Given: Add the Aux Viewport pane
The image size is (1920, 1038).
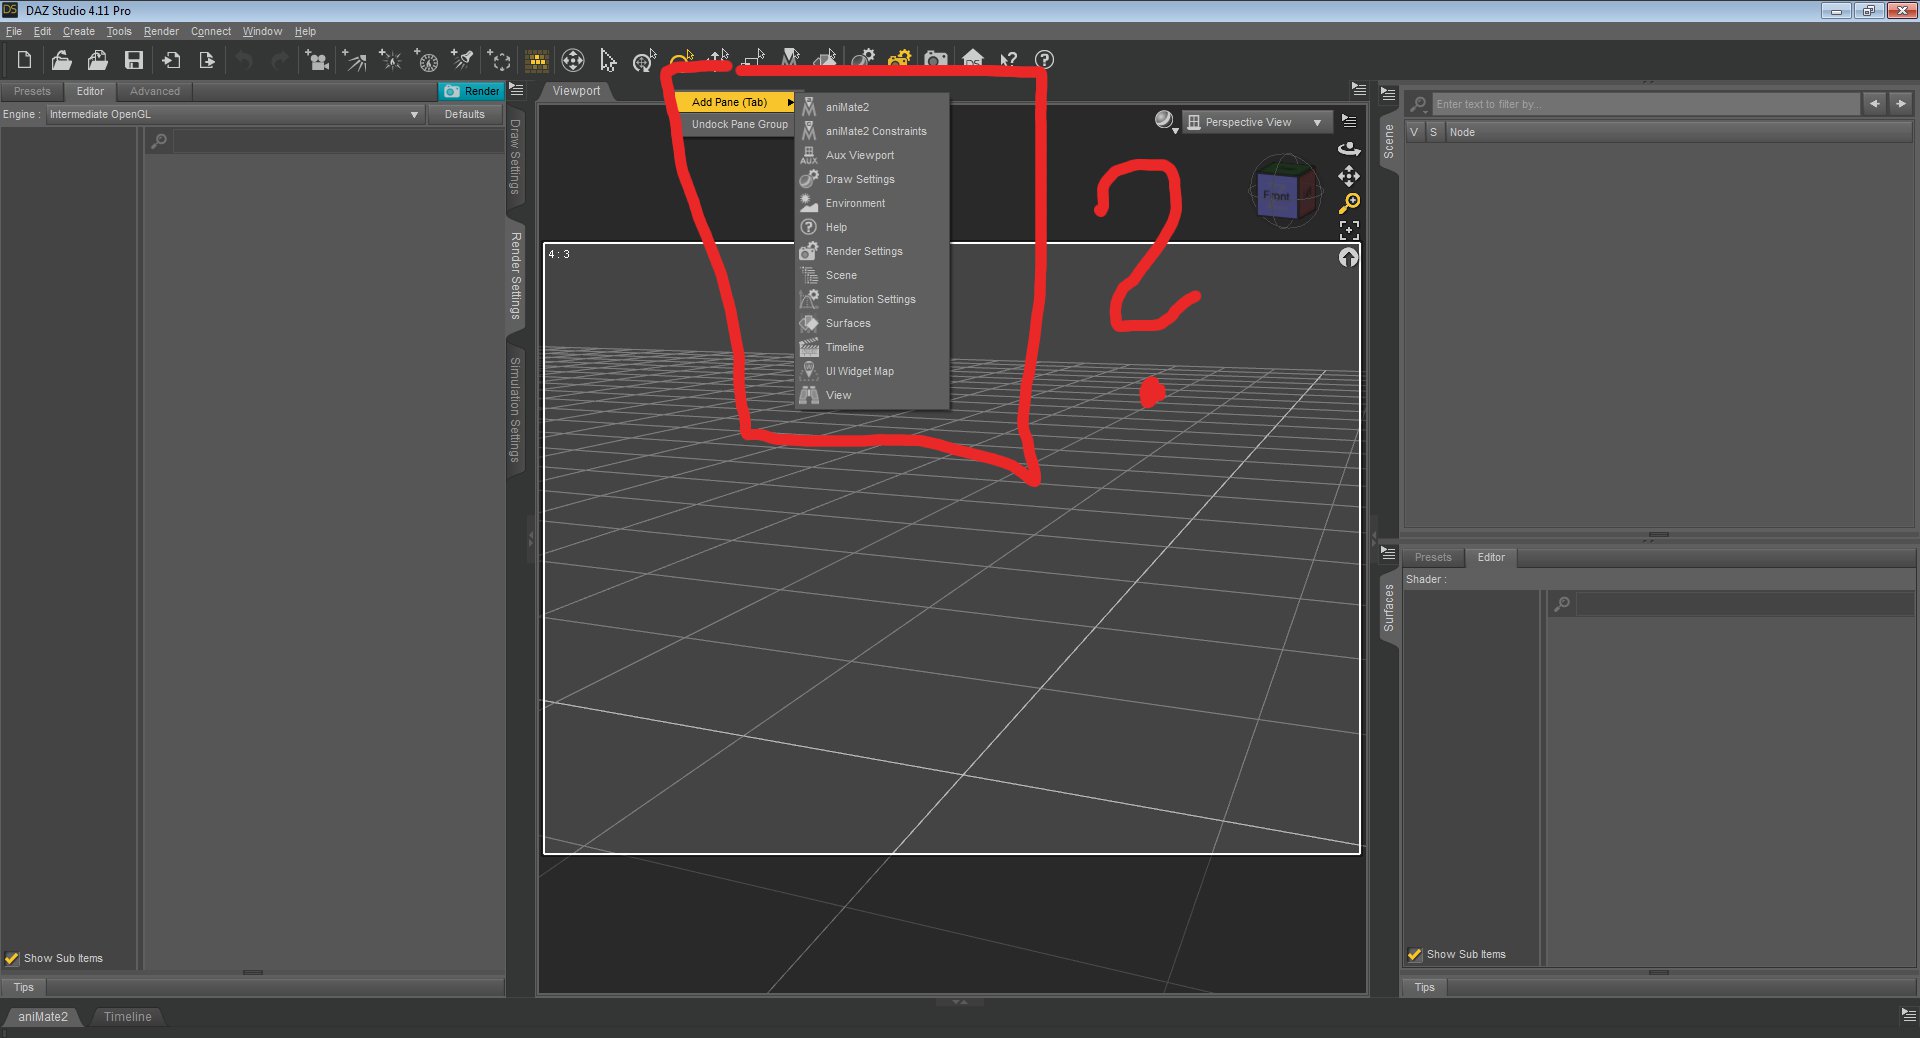Looking at the screenshot, I should [872, 155].
